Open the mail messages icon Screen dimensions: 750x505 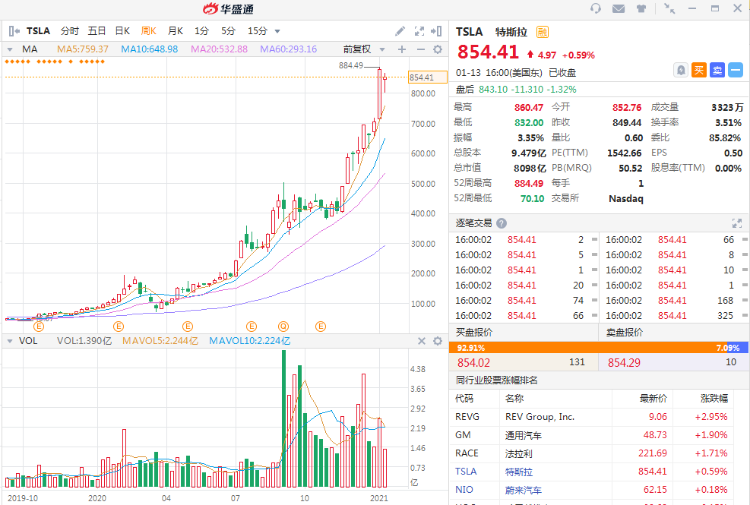click(618, 9)
